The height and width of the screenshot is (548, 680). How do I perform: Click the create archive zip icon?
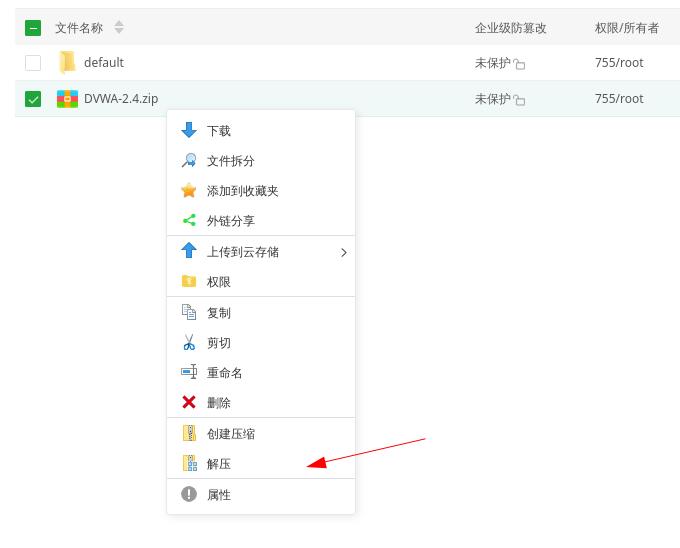(189, 433)
